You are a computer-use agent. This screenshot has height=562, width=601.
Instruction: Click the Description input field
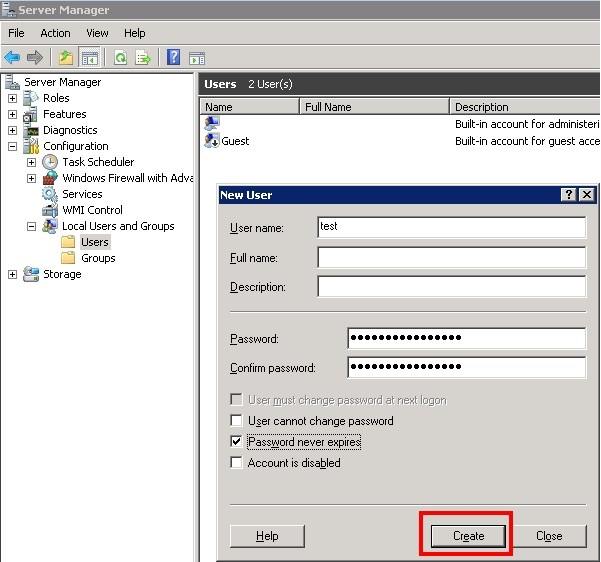pos(452,286)
